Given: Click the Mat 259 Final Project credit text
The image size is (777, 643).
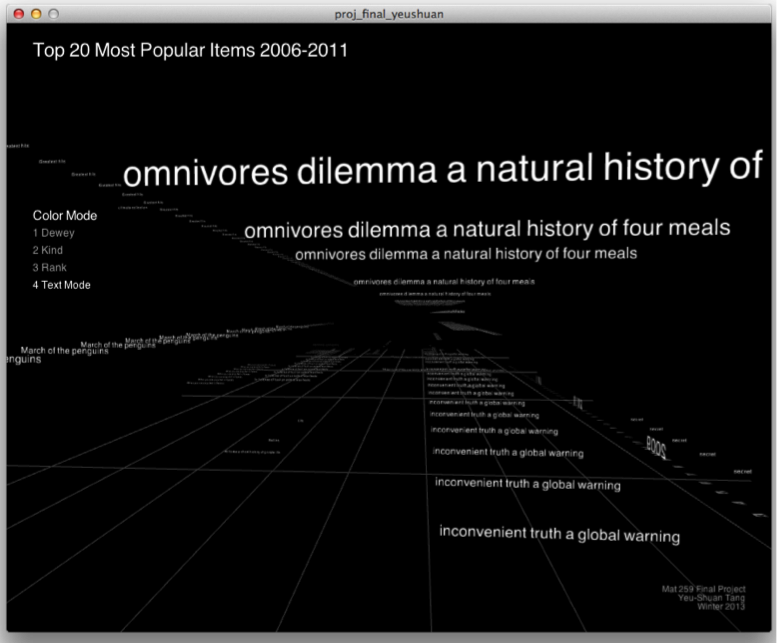Looking at the screenshot, I should pyautogui.click(x=703, y=589).
